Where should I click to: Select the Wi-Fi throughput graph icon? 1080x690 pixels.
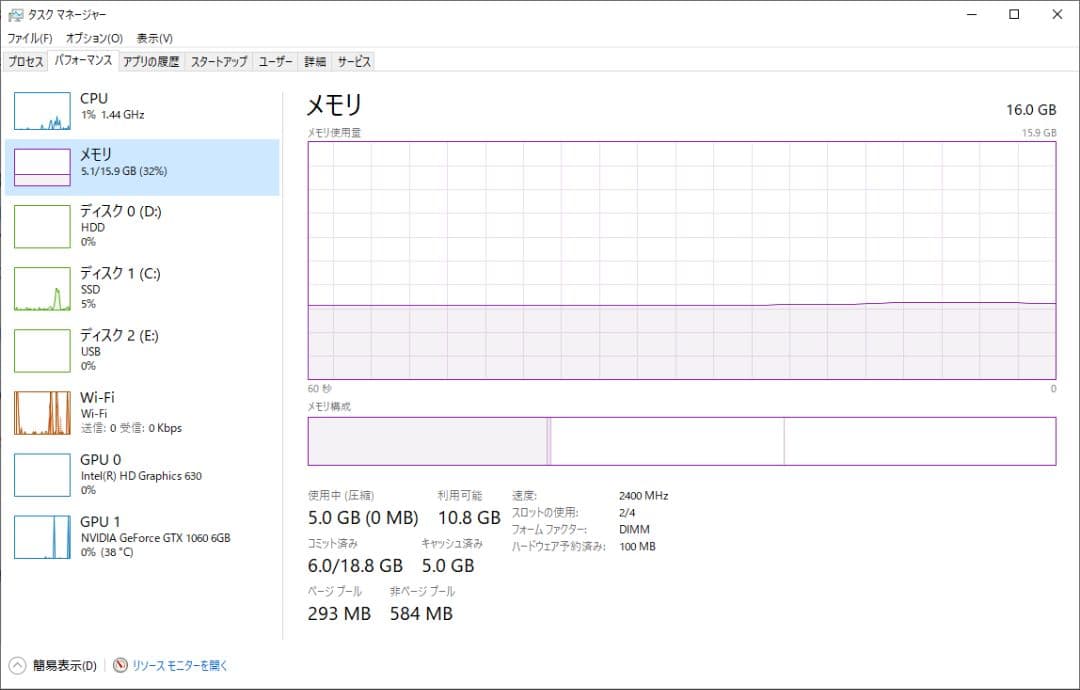42,412
